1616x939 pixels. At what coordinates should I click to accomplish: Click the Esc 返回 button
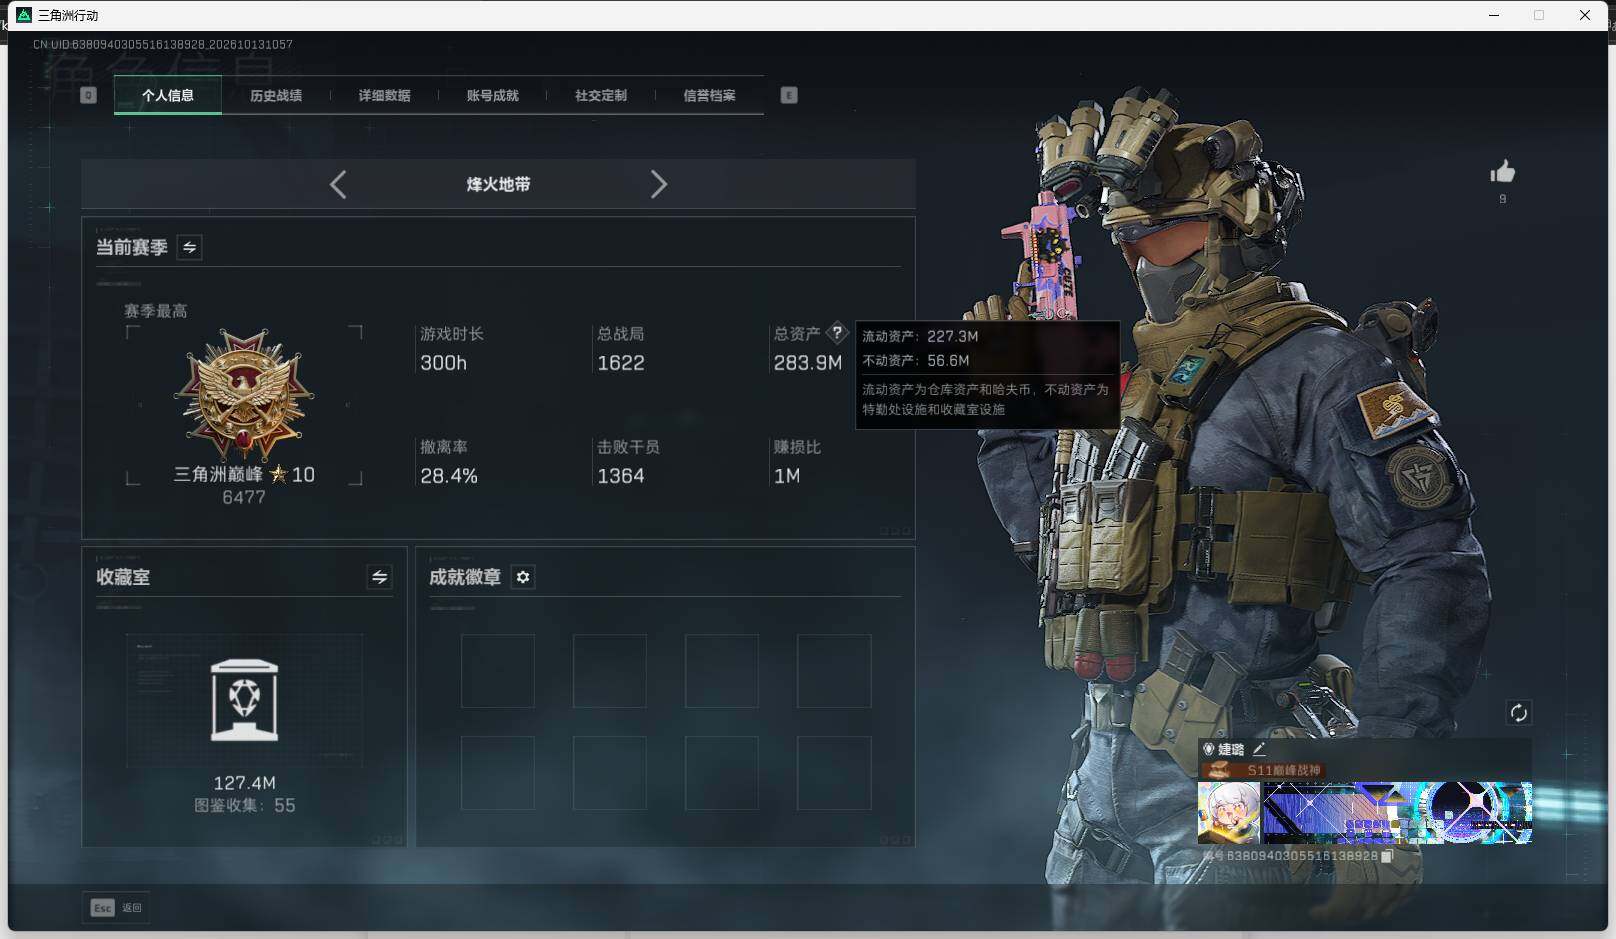pos(116,907)
